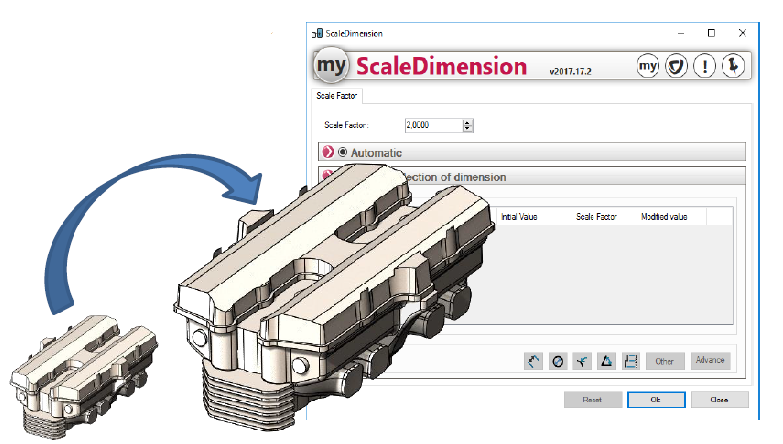Switch to the Scale Factor tab
This screenshot has height=444, width=783.
(x=337, y=95)
